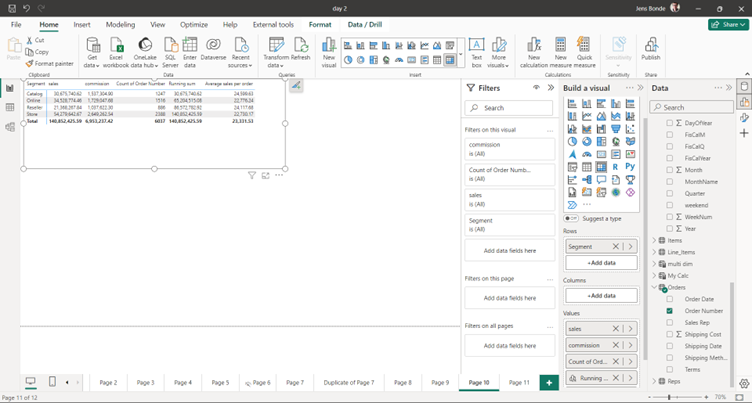The image size is (752, 403).
Task: Open Segment field options chevron in Rows
Action: [x=630, y=247]
